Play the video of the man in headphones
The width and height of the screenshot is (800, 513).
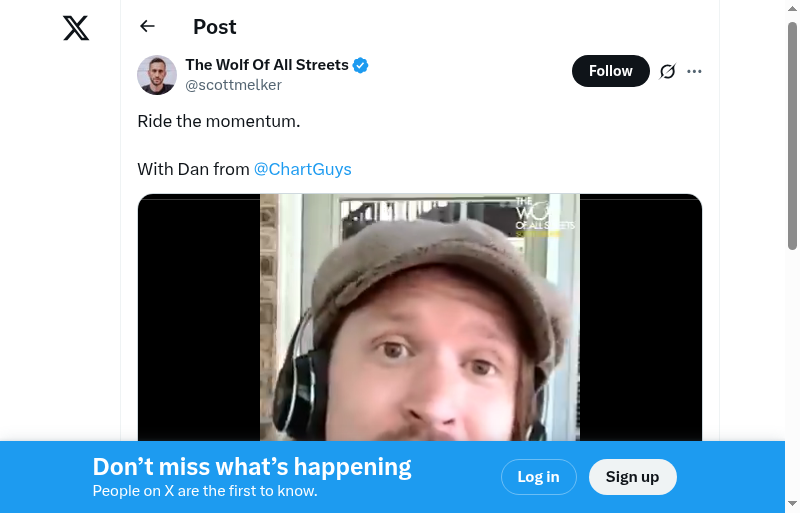pos(420,317)
